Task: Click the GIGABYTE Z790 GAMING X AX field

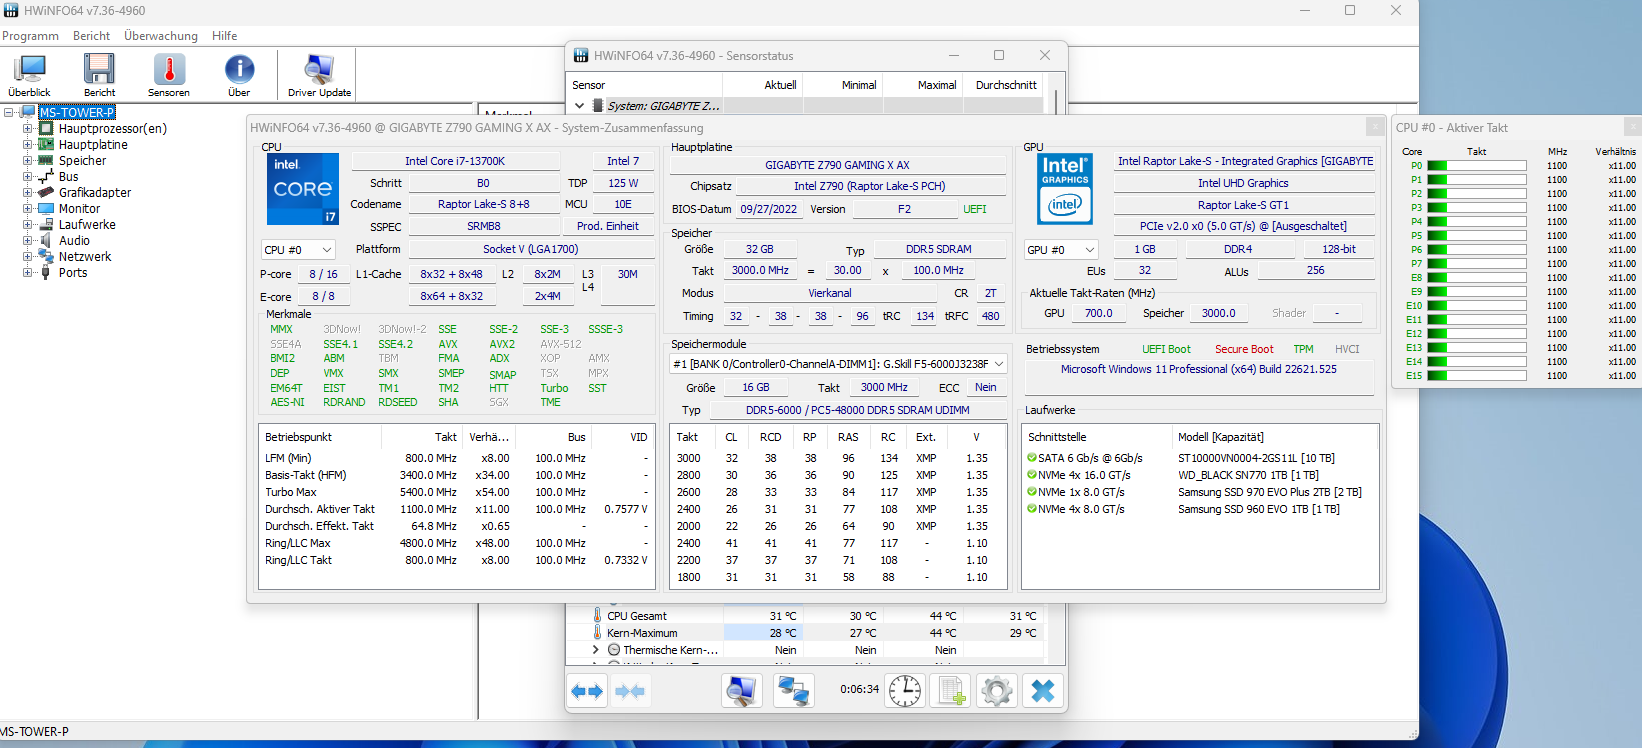Action: point(837,165)
